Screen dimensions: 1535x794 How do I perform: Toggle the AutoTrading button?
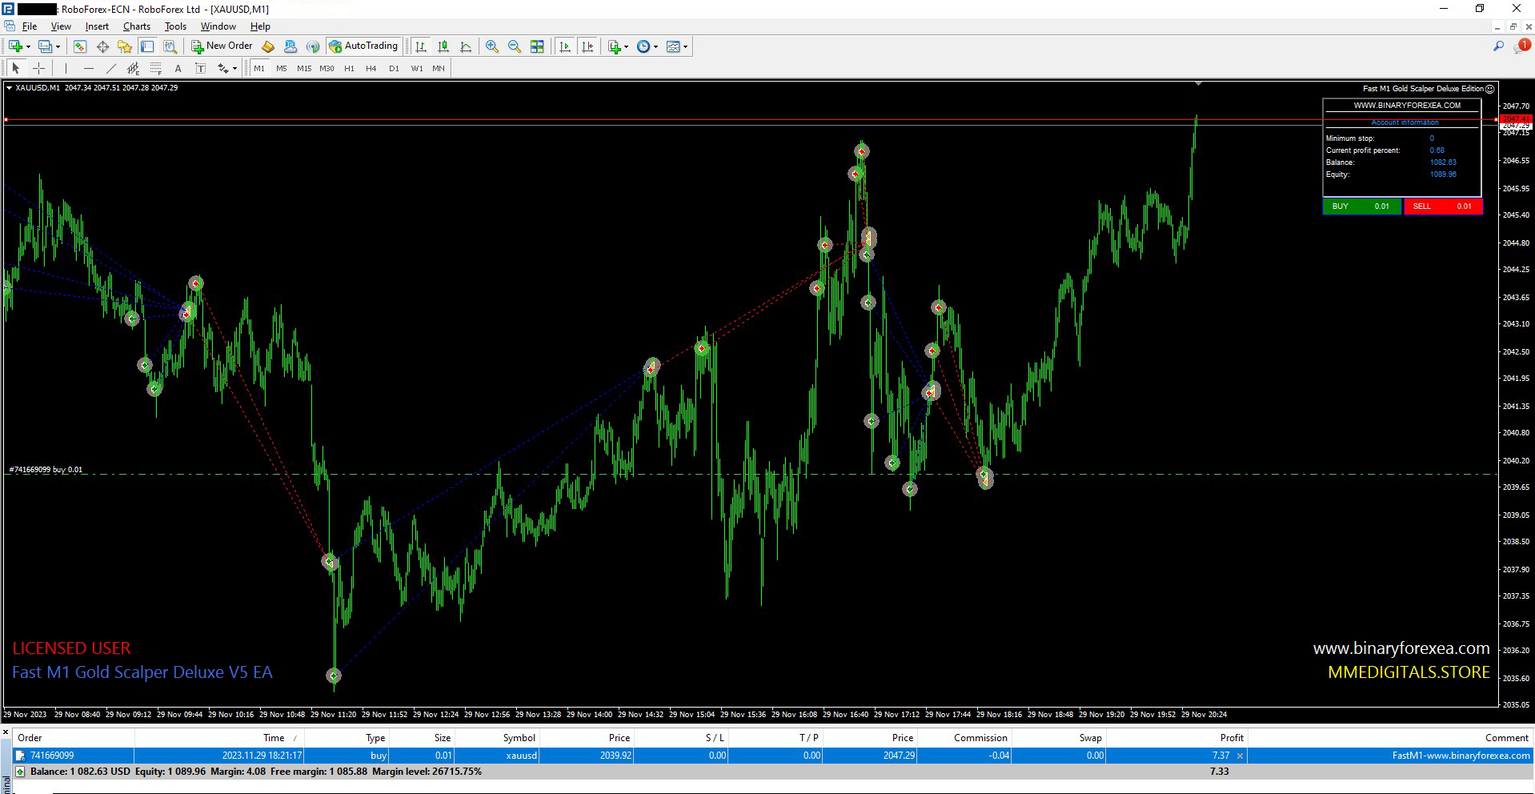click(363, 46)
